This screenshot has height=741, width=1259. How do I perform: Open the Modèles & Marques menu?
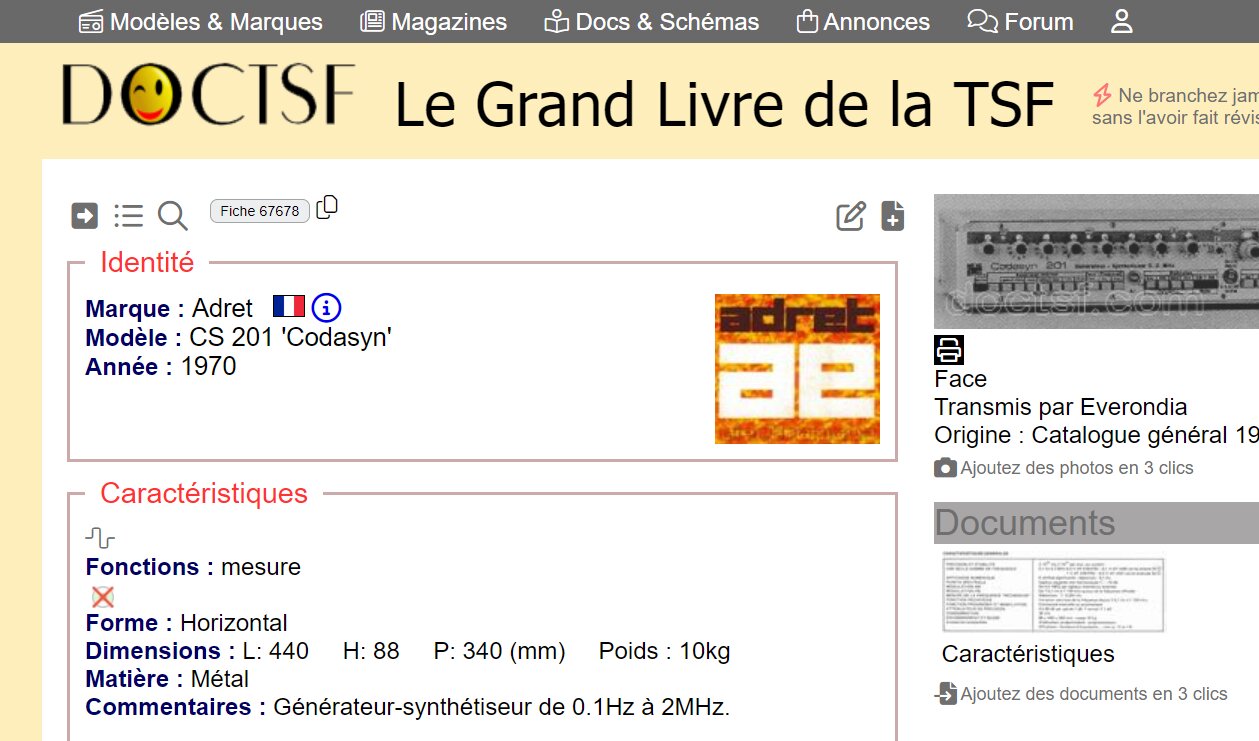pyautogui.click(x=200, y=21)
